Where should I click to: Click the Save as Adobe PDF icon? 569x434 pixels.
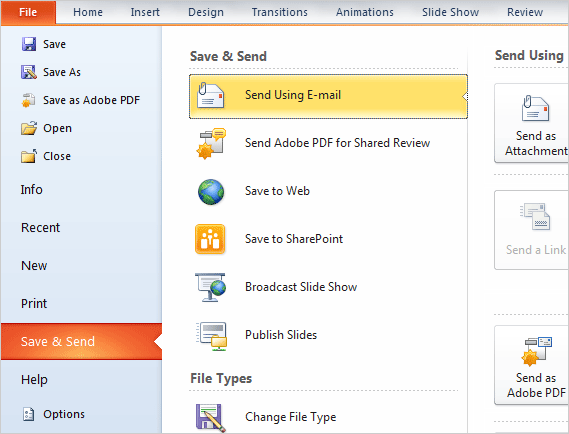tap(28, 100)
